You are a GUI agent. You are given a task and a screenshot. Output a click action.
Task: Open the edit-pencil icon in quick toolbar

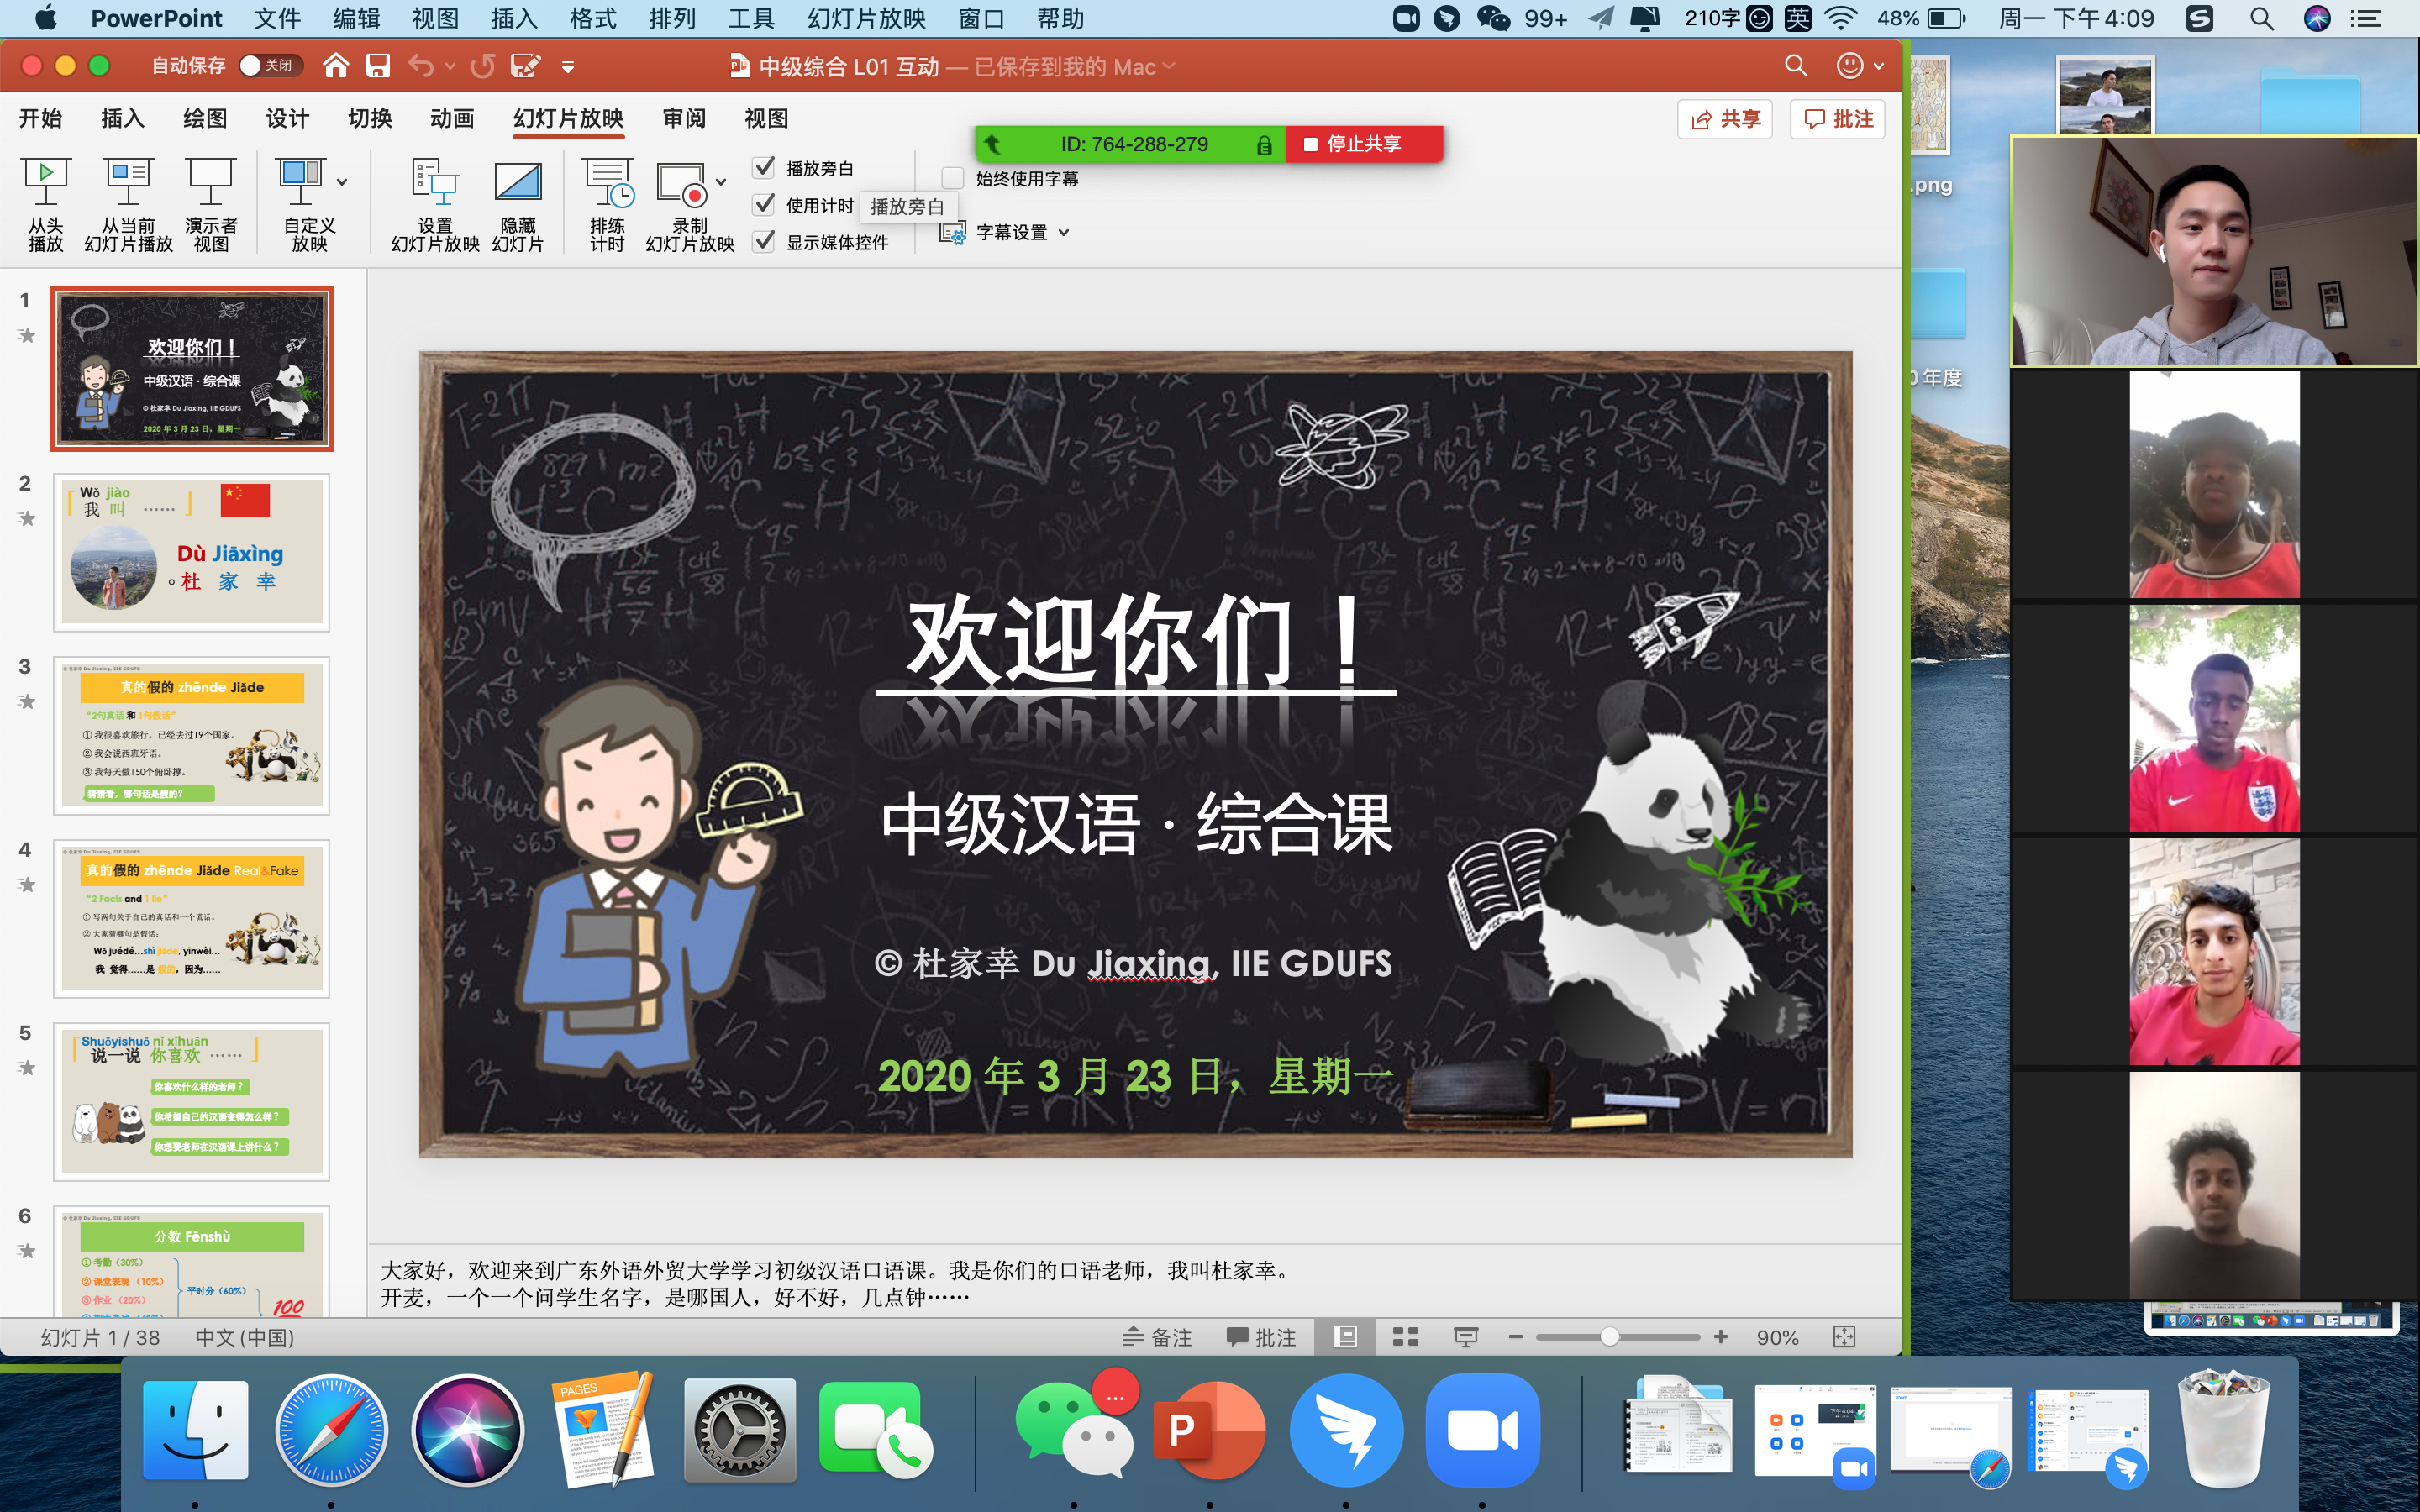point(526,66)
